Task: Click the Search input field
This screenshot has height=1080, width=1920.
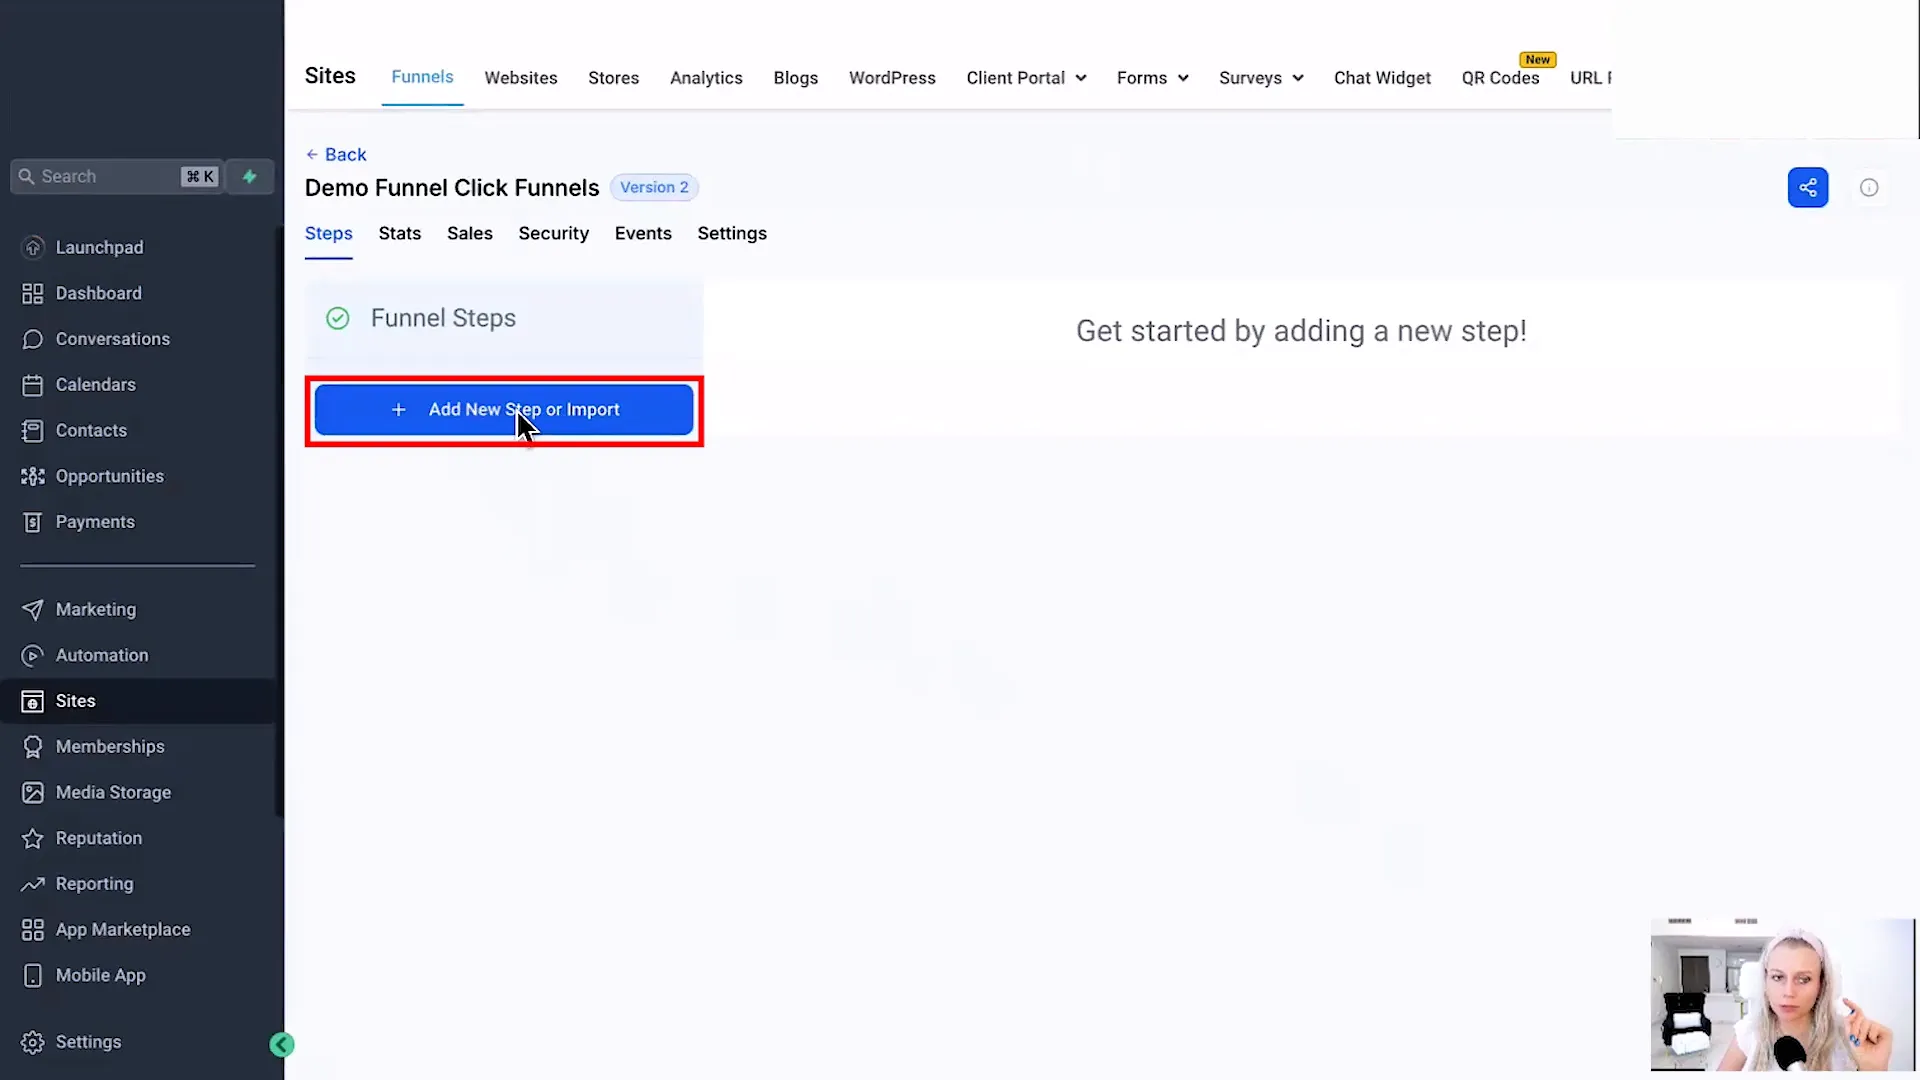Action: (115, 177)
